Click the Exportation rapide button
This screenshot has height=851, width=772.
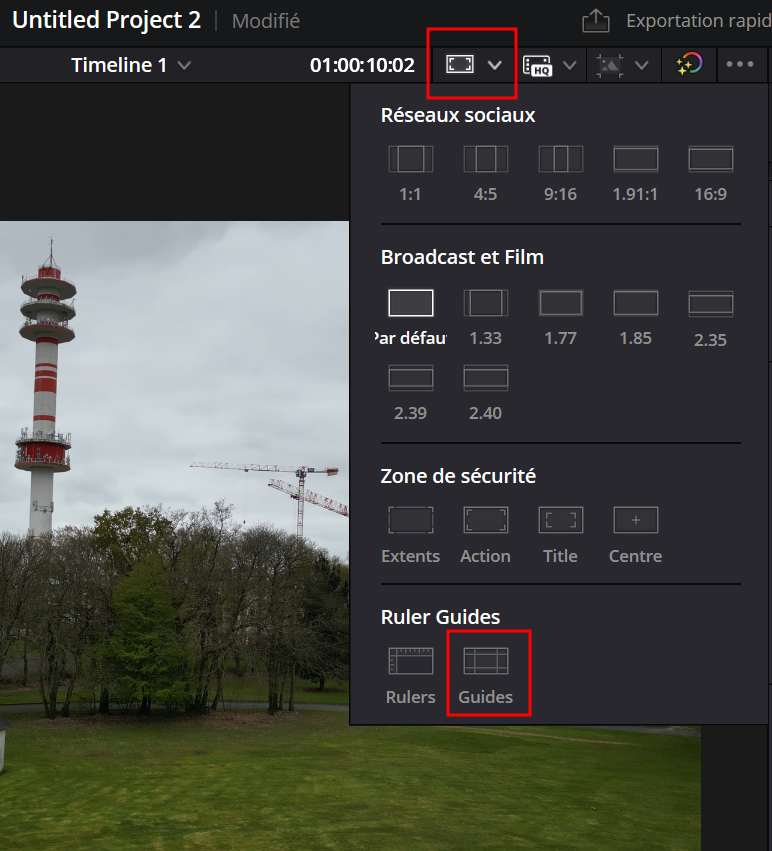click(699, 21)
